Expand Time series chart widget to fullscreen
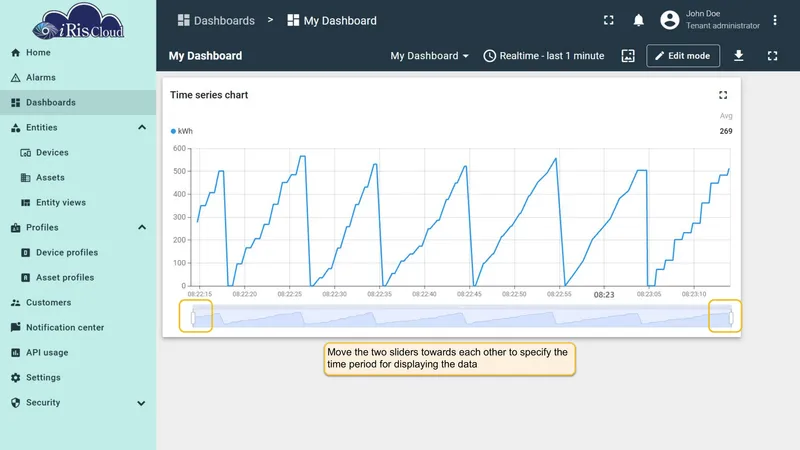800x450 pixels. point(723,95)
